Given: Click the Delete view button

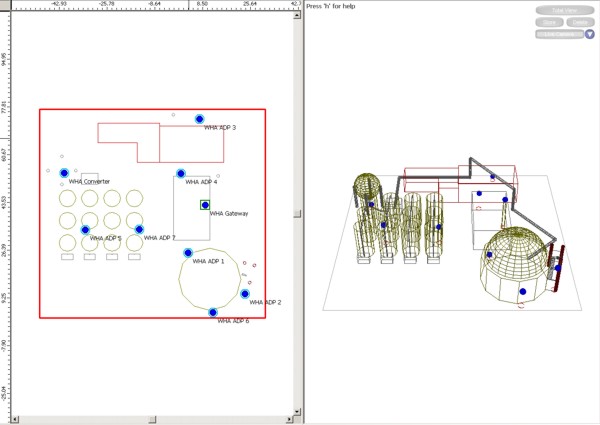Looking at the screenshot, I should (x=579, y=21).
